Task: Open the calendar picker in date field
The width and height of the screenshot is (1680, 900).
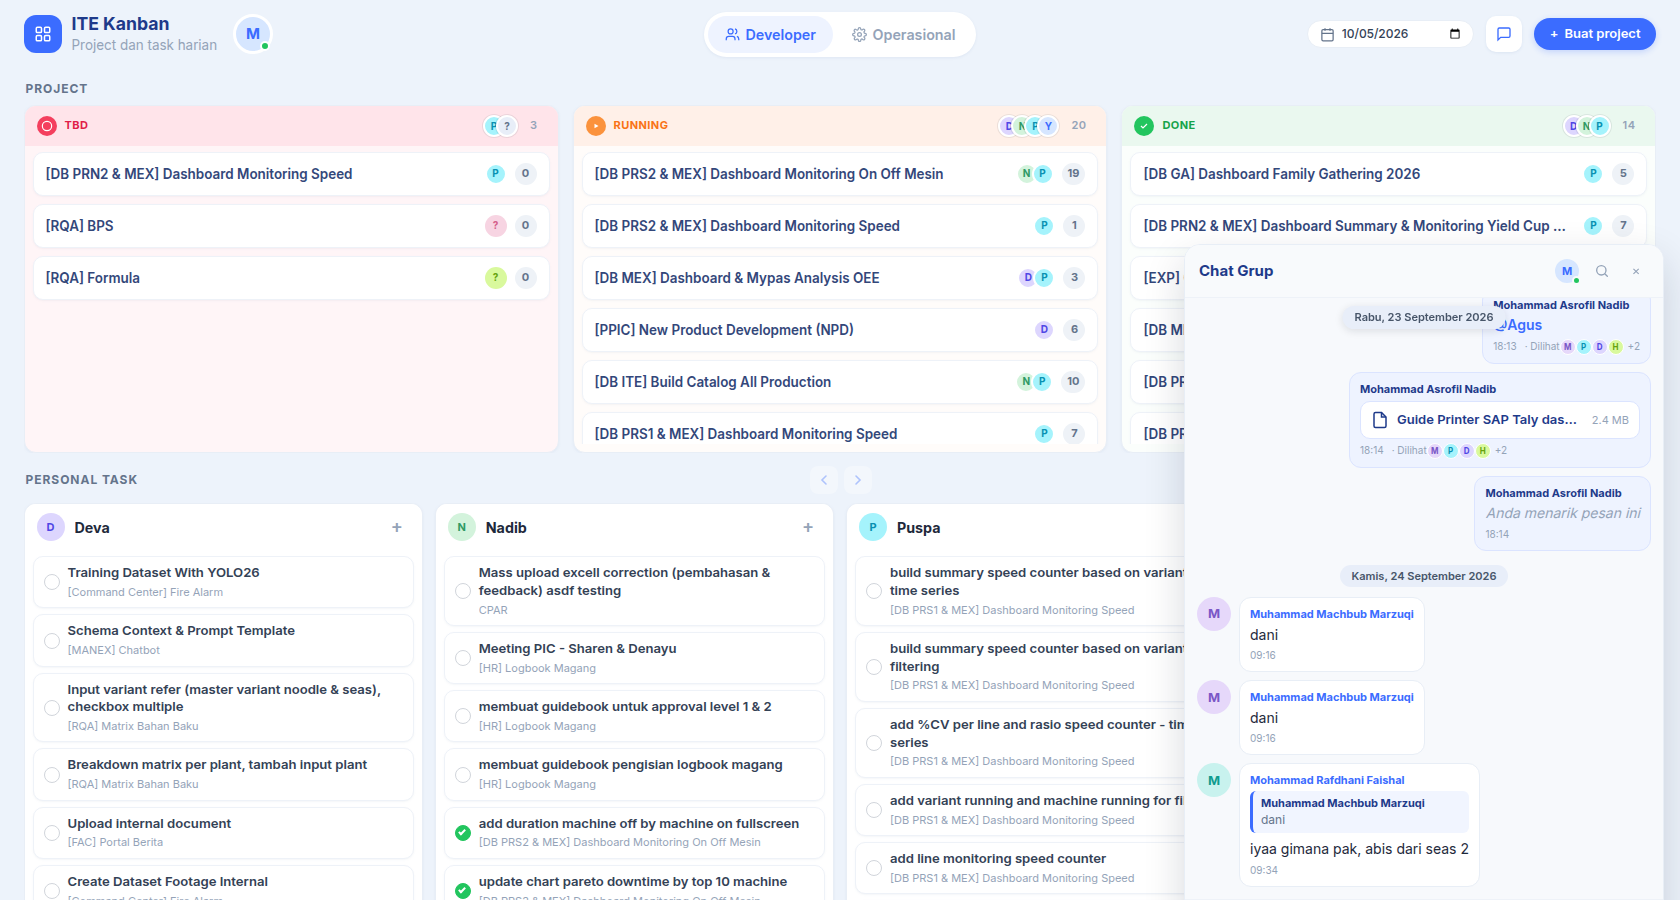Action: pyautogui.click(x=1454, y=34)
